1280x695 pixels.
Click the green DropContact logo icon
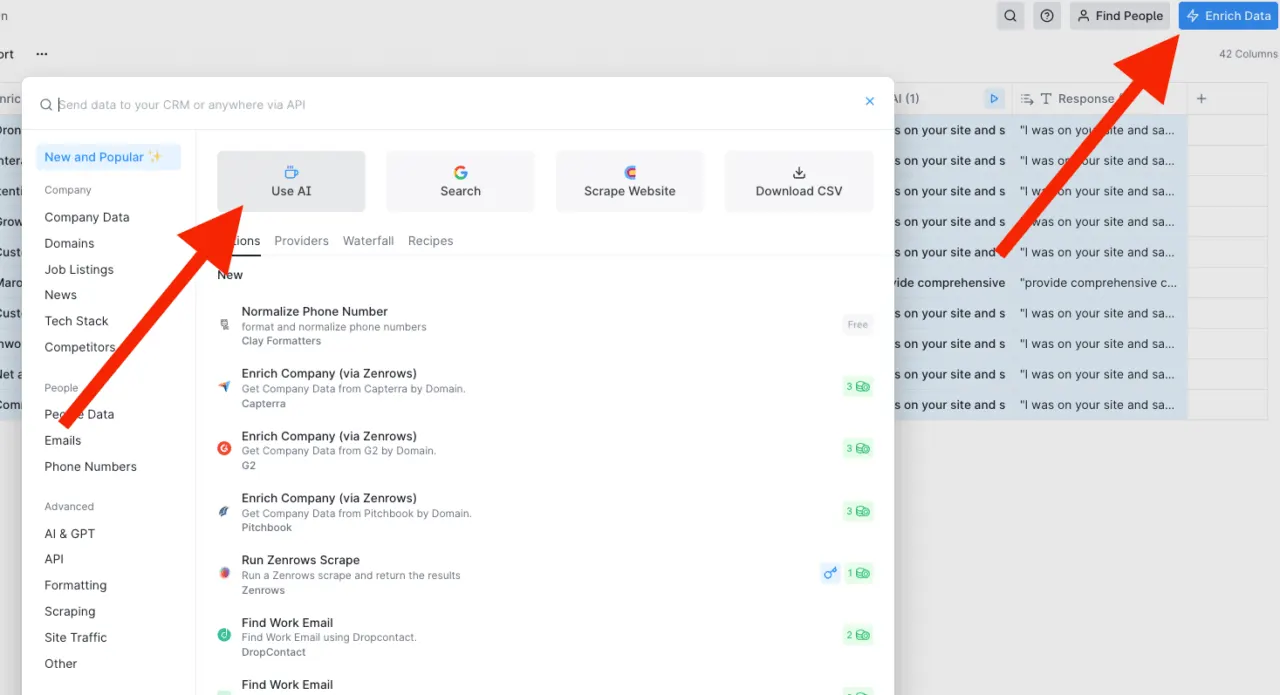[224, 635]
